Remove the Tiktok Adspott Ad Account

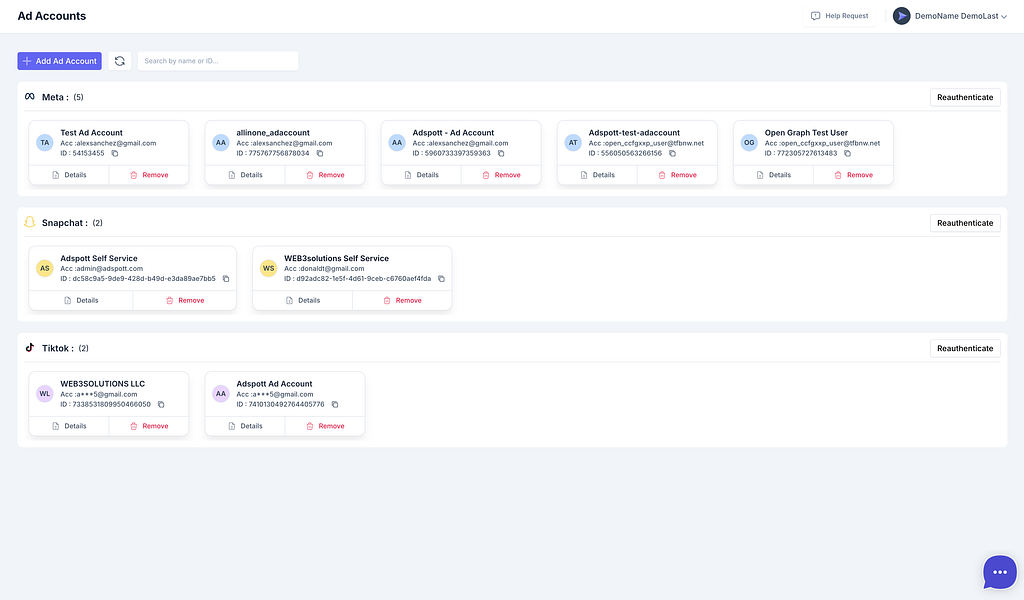coord(325,426)
